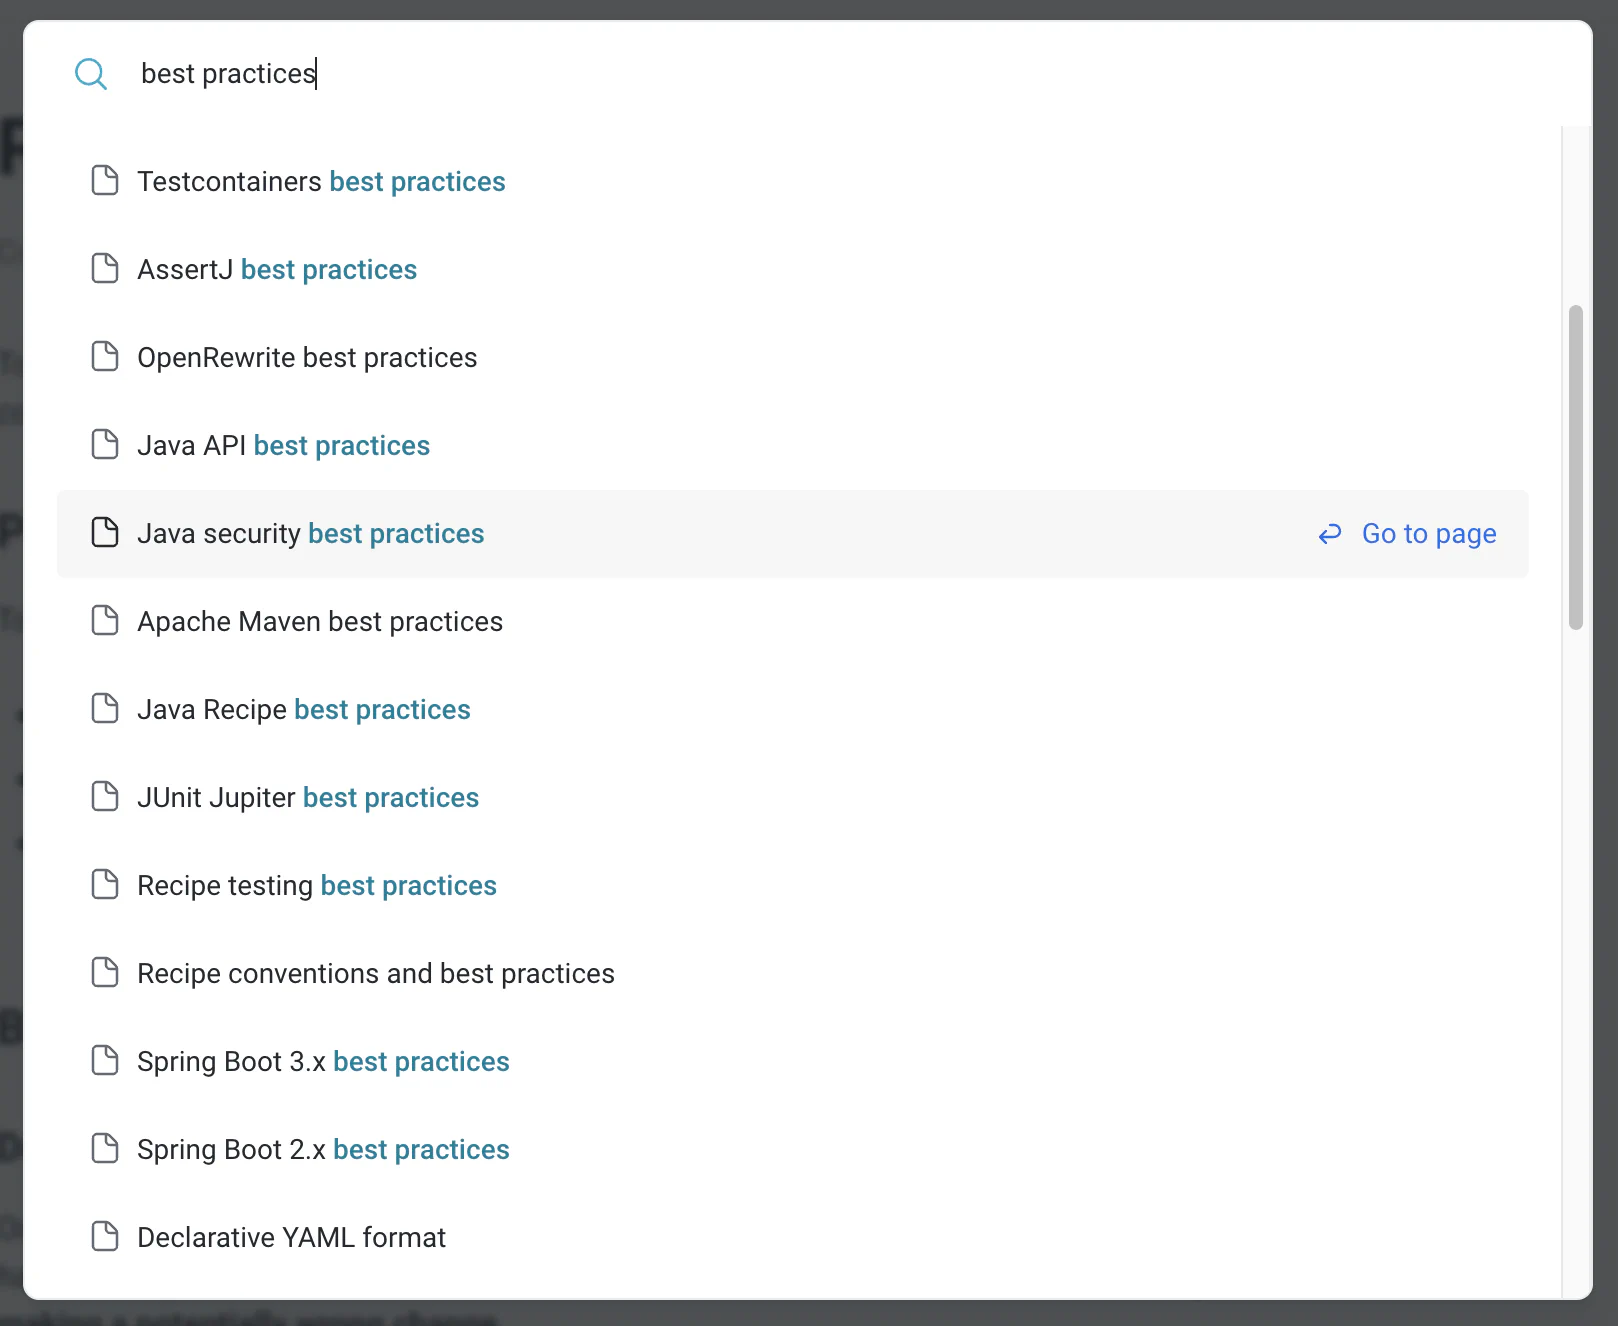Screen dimensions: 1618x1326
Task: Open the JUnit Jupiter best practices entry
Action: coord(307,797)
